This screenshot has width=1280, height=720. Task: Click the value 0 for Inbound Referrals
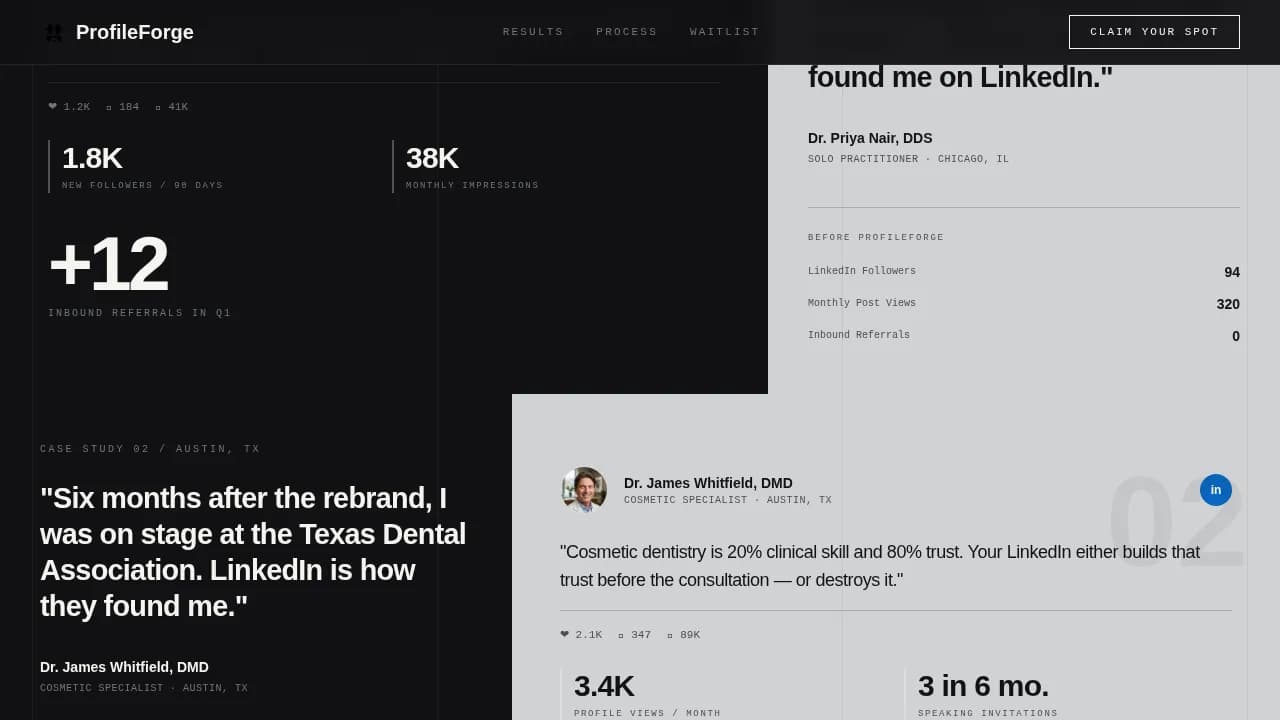click(x=1236, y=336)
